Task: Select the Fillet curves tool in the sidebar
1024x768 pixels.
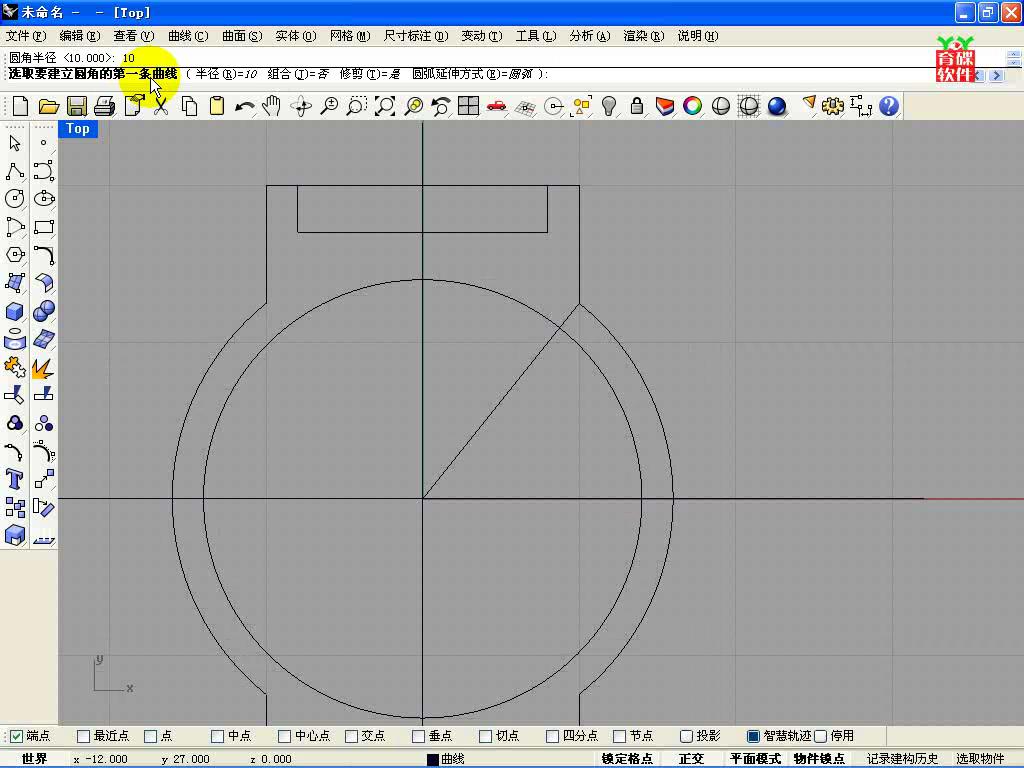Action: 44,255
